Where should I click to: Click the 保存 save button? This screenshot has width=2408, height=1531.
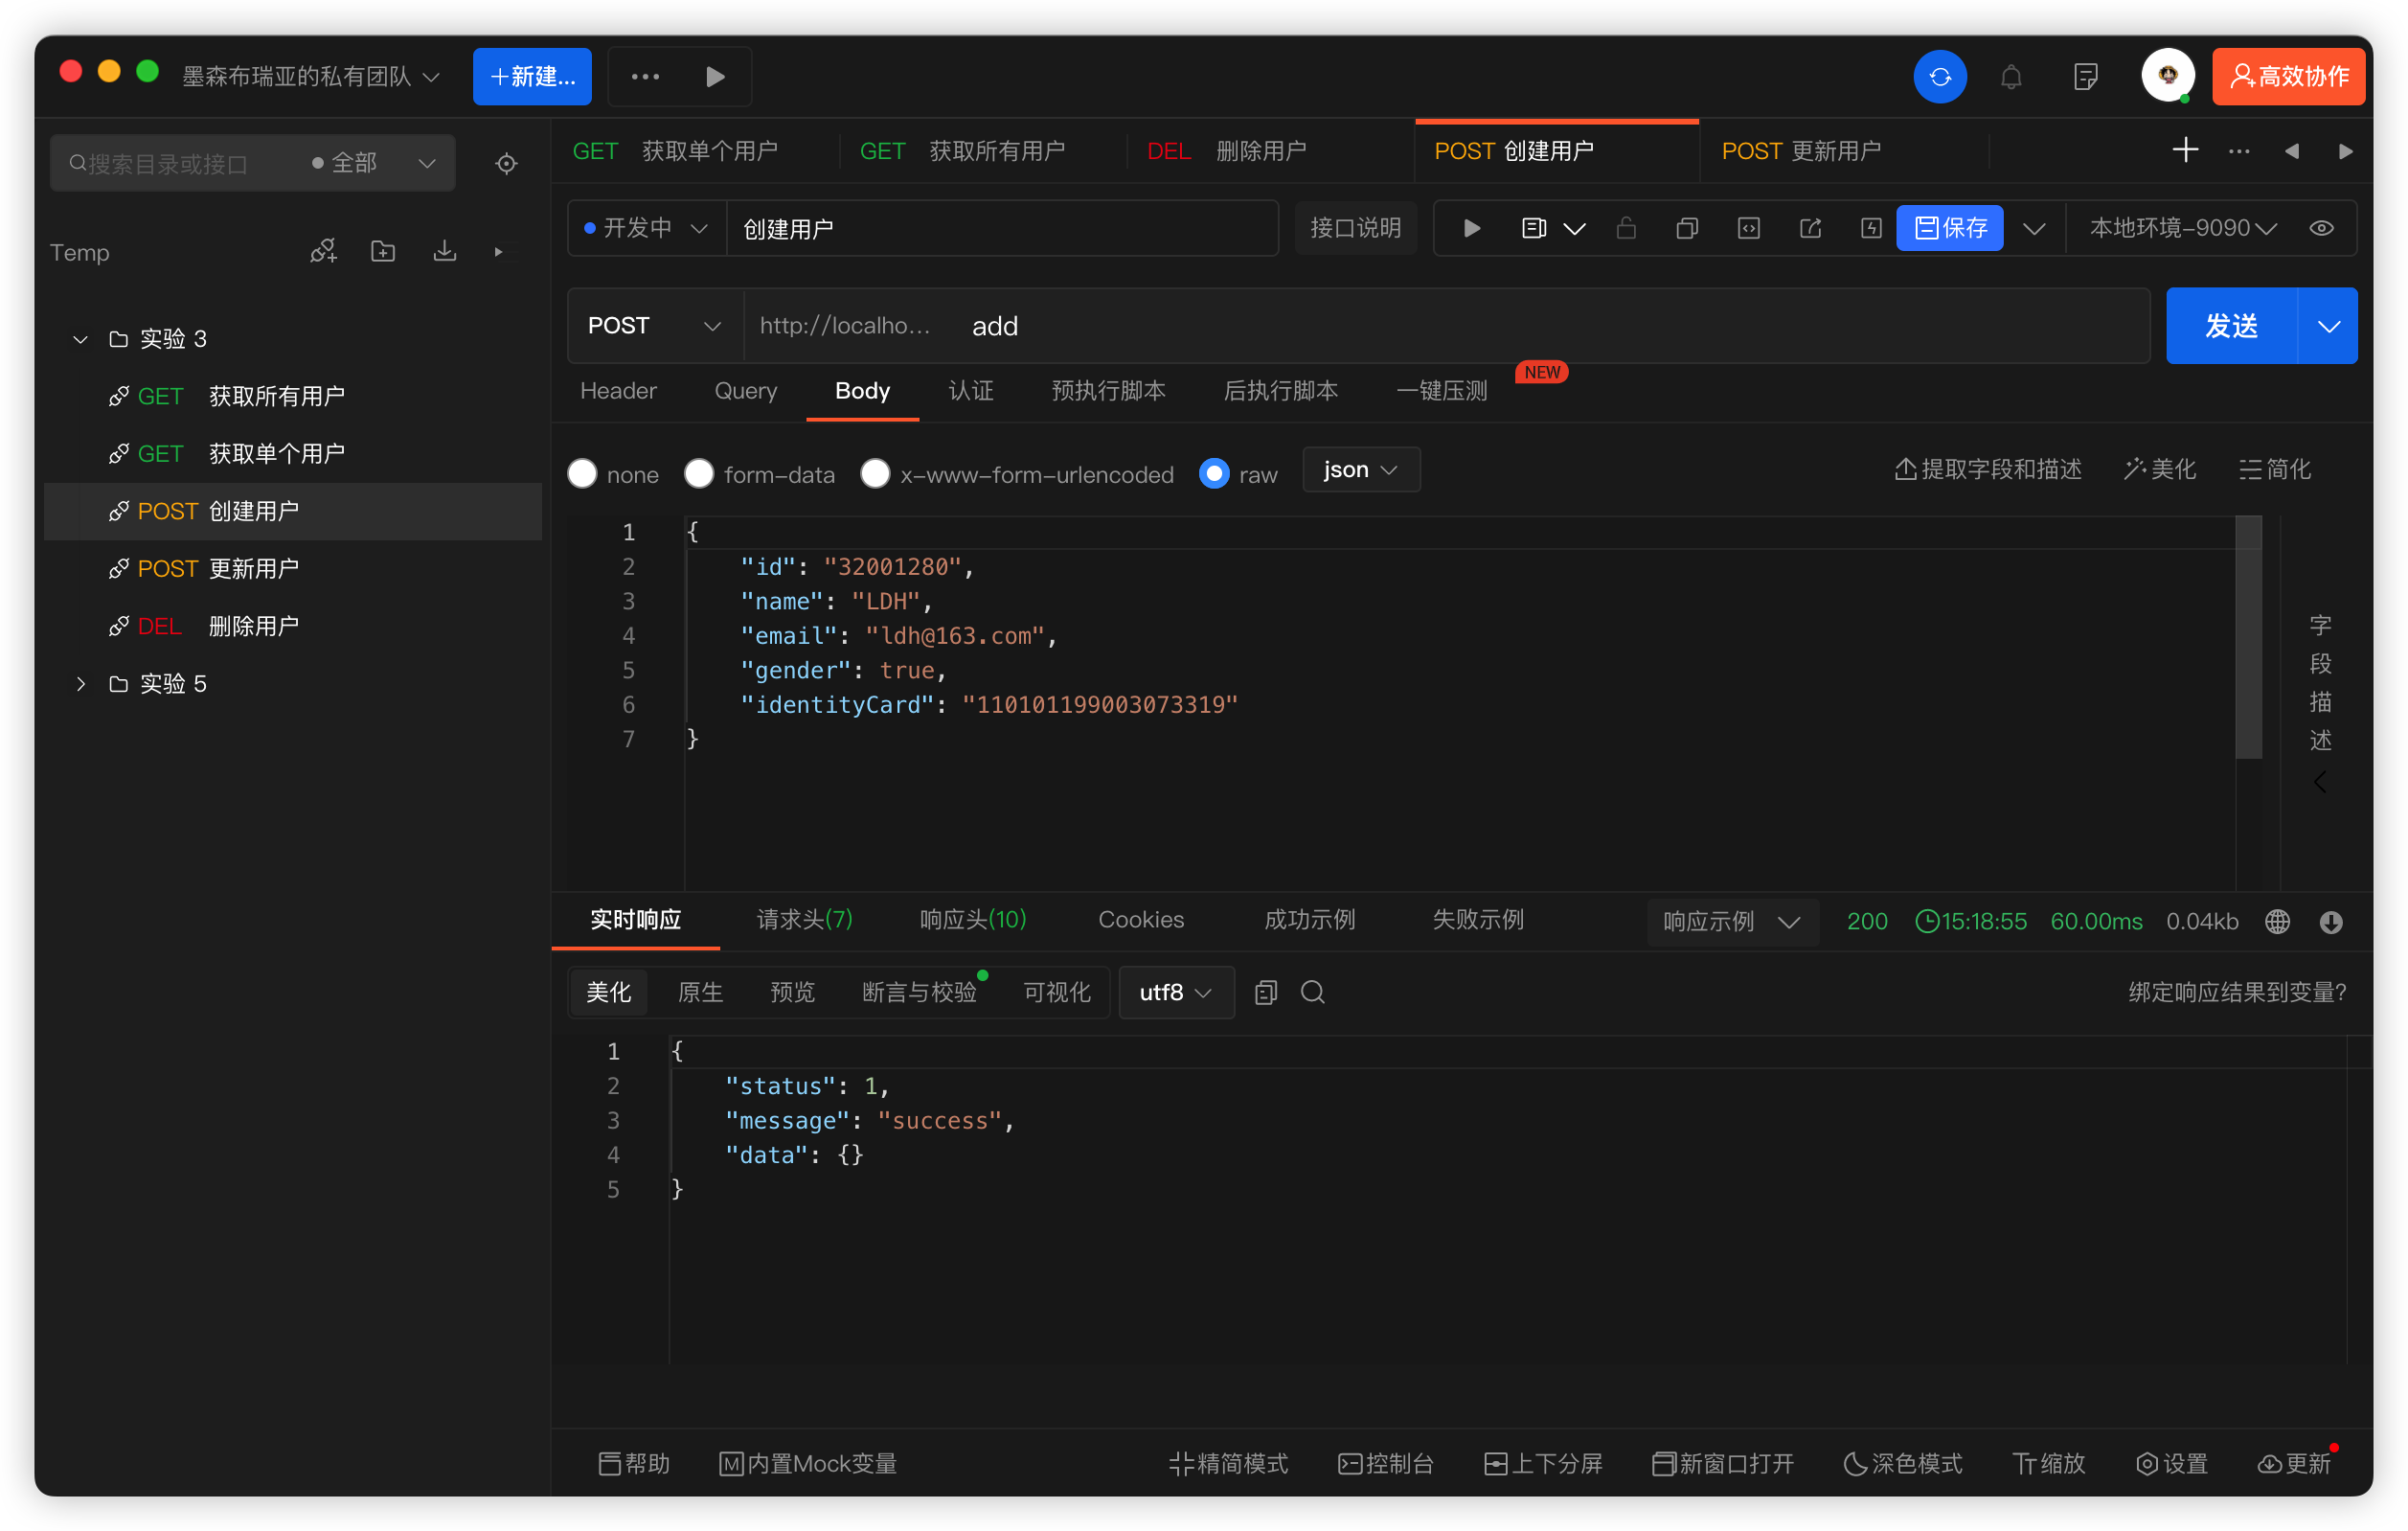(x=1949, y=228)
